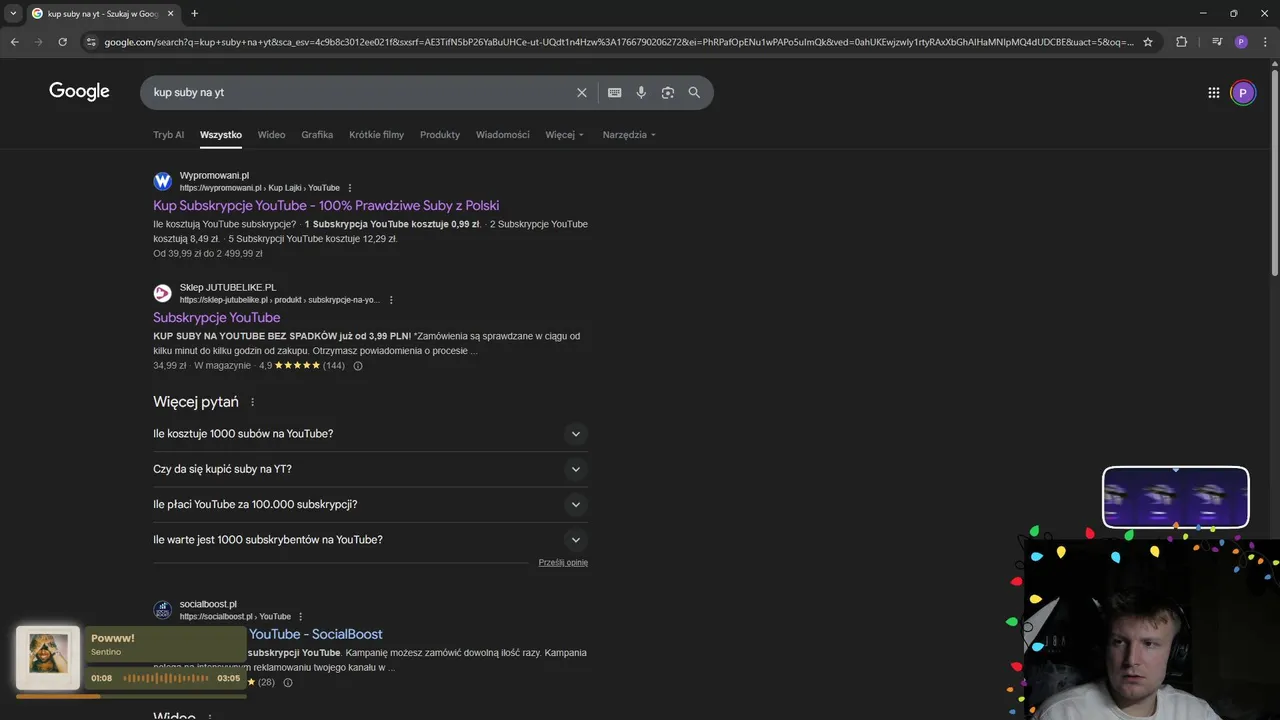The image size is (1280, 720).
Task: Open the Więcej dropdown
Action: click(565, 135)
